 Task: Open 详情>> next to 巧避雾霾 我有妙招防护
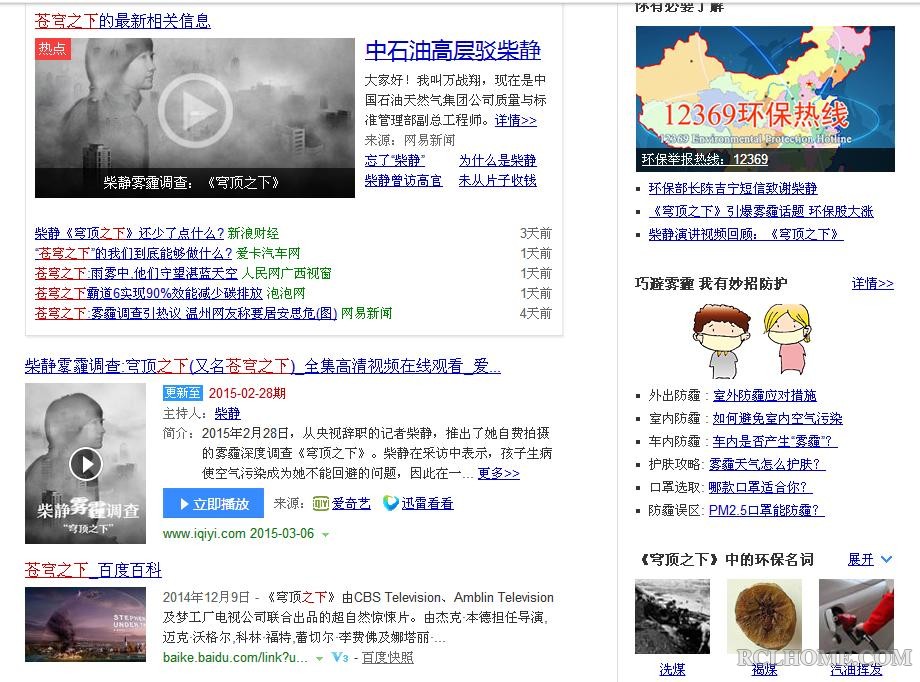point(872,284)
